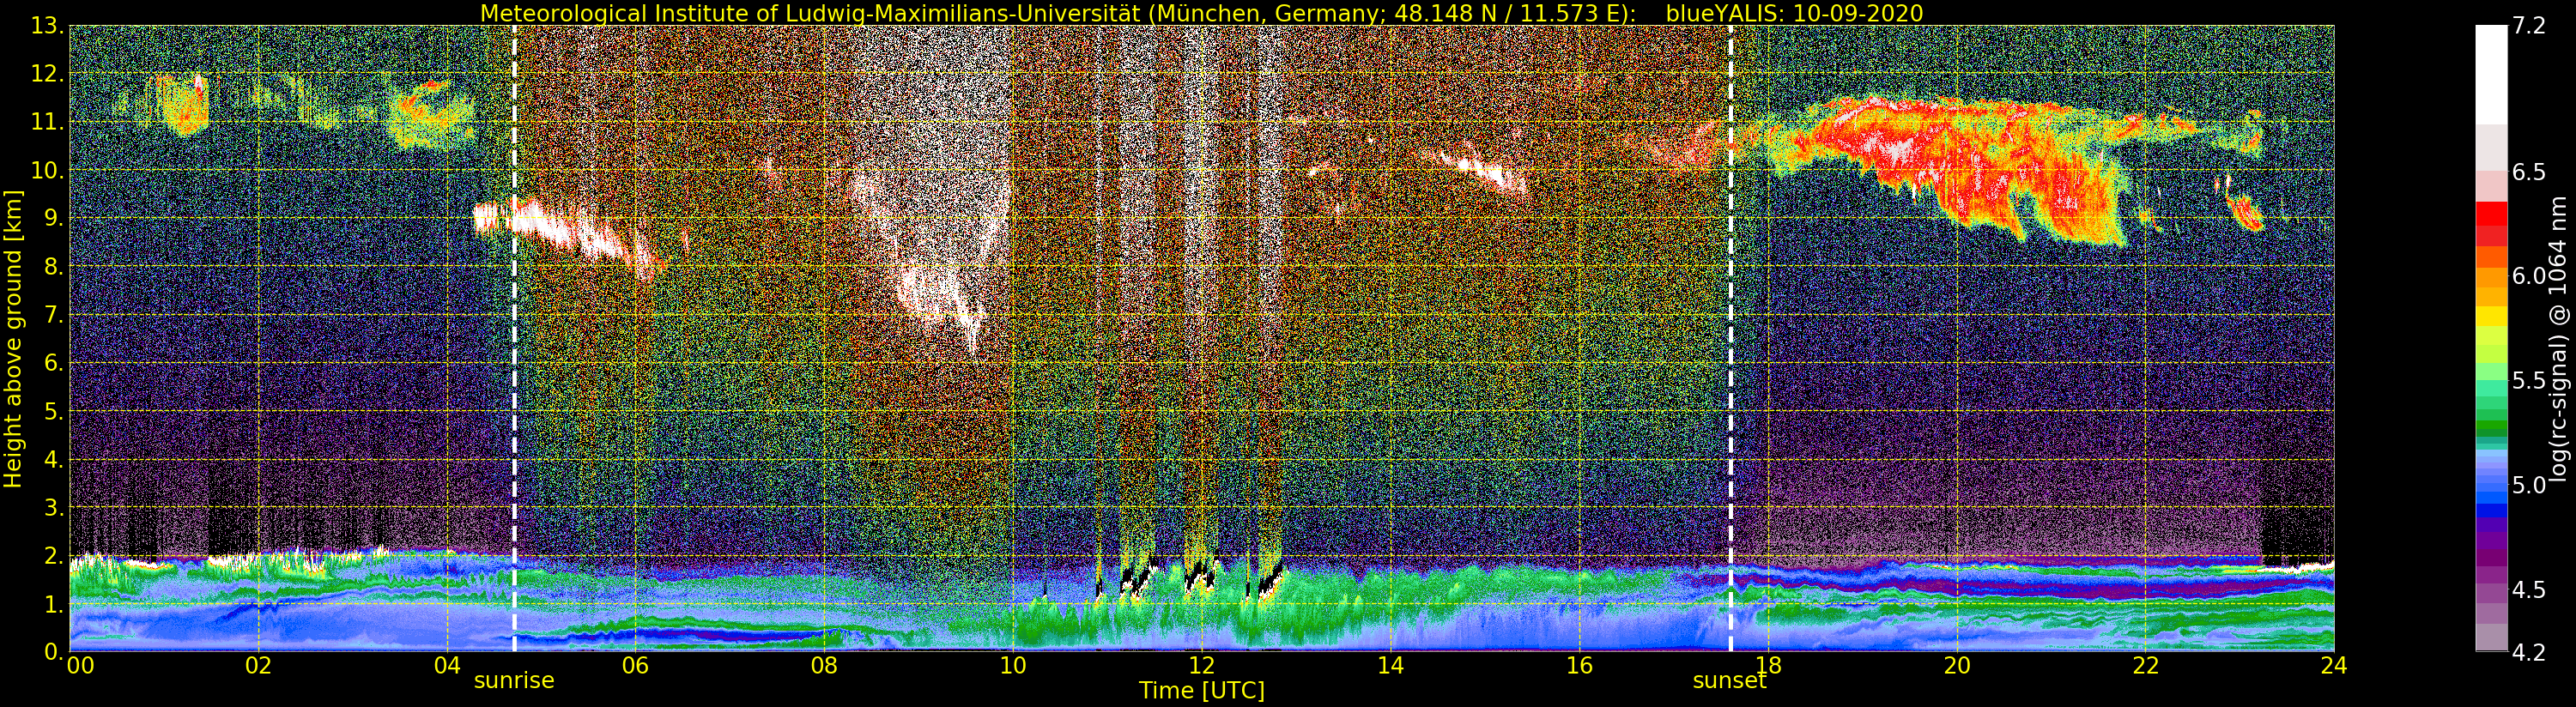Click the '6.' height tick label

tap(54, 363)
